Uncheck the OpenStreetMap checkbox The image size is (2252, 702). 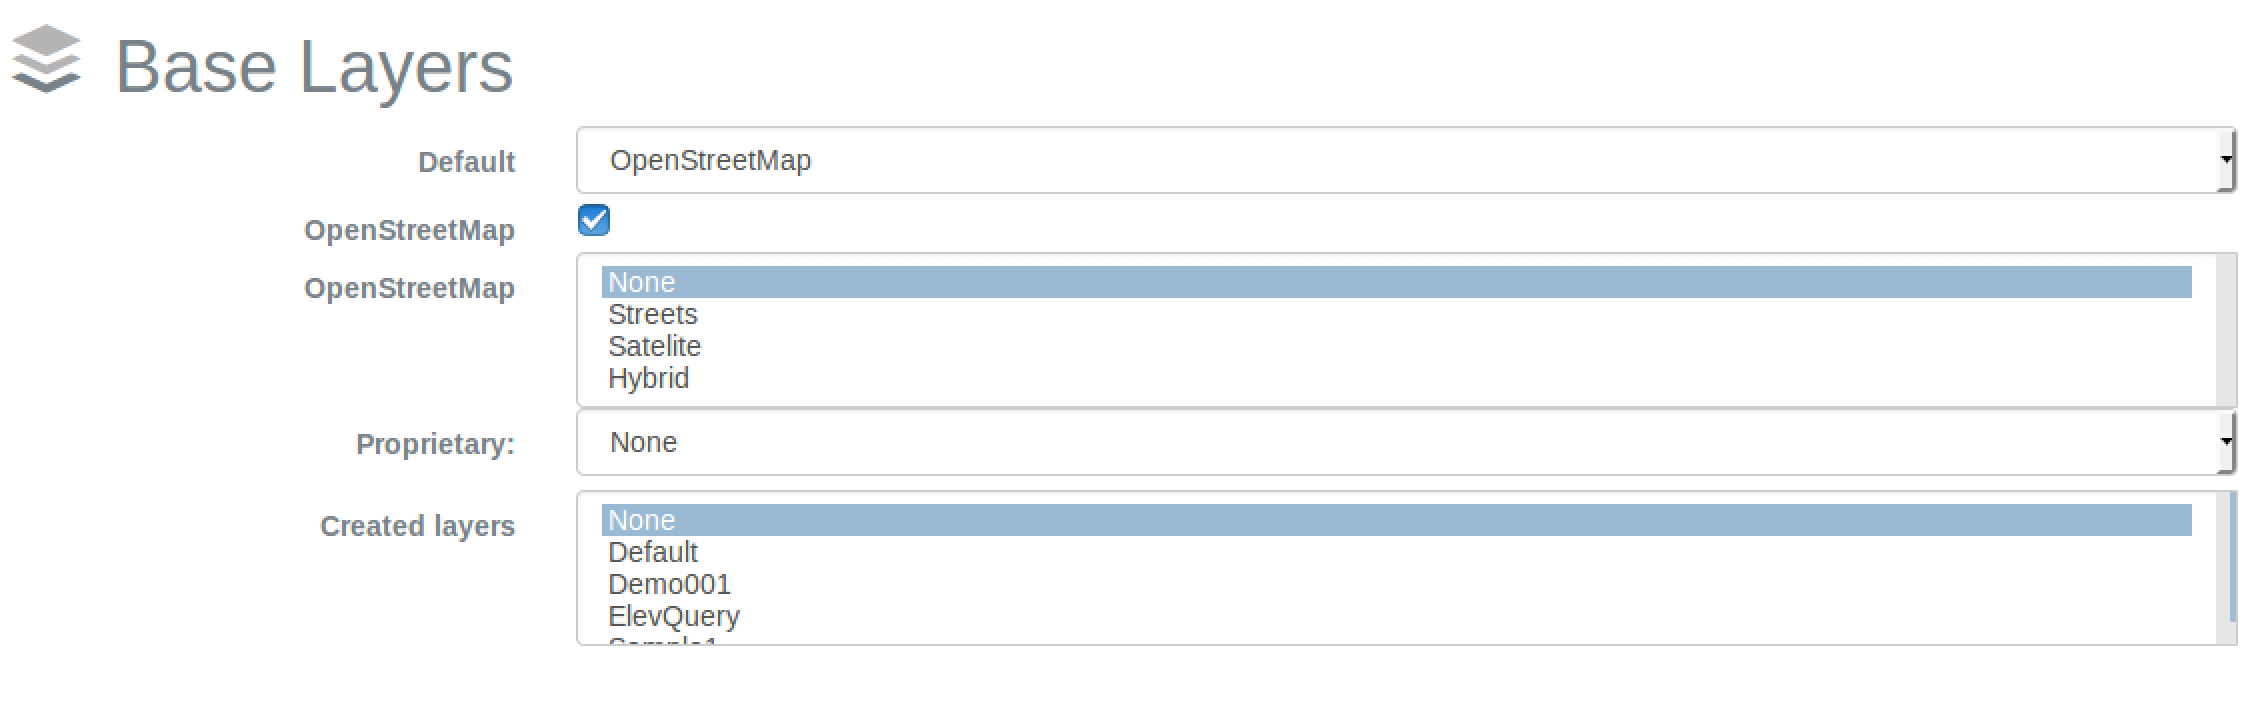[593, 220]
